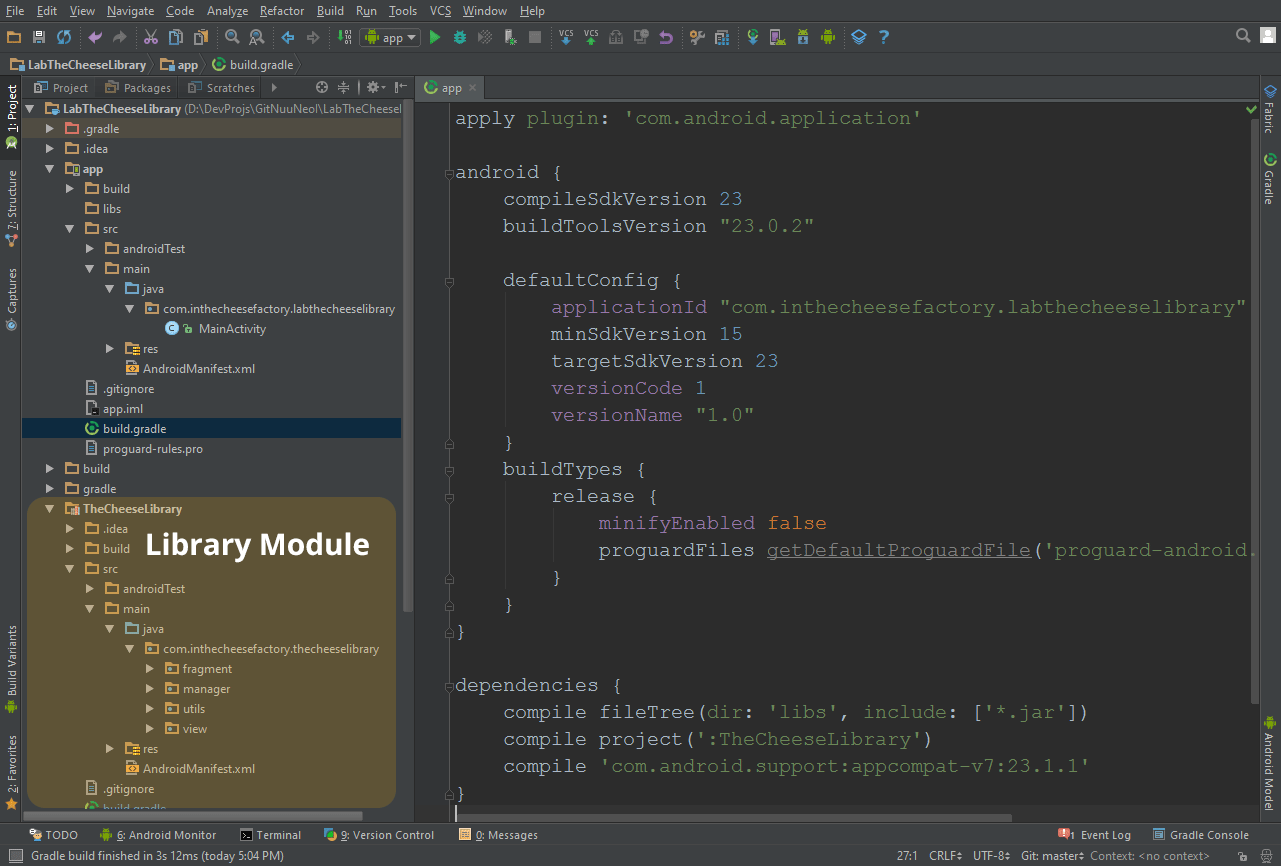Click Search Everywhere magnifier at top right

tap(1243, 36)
